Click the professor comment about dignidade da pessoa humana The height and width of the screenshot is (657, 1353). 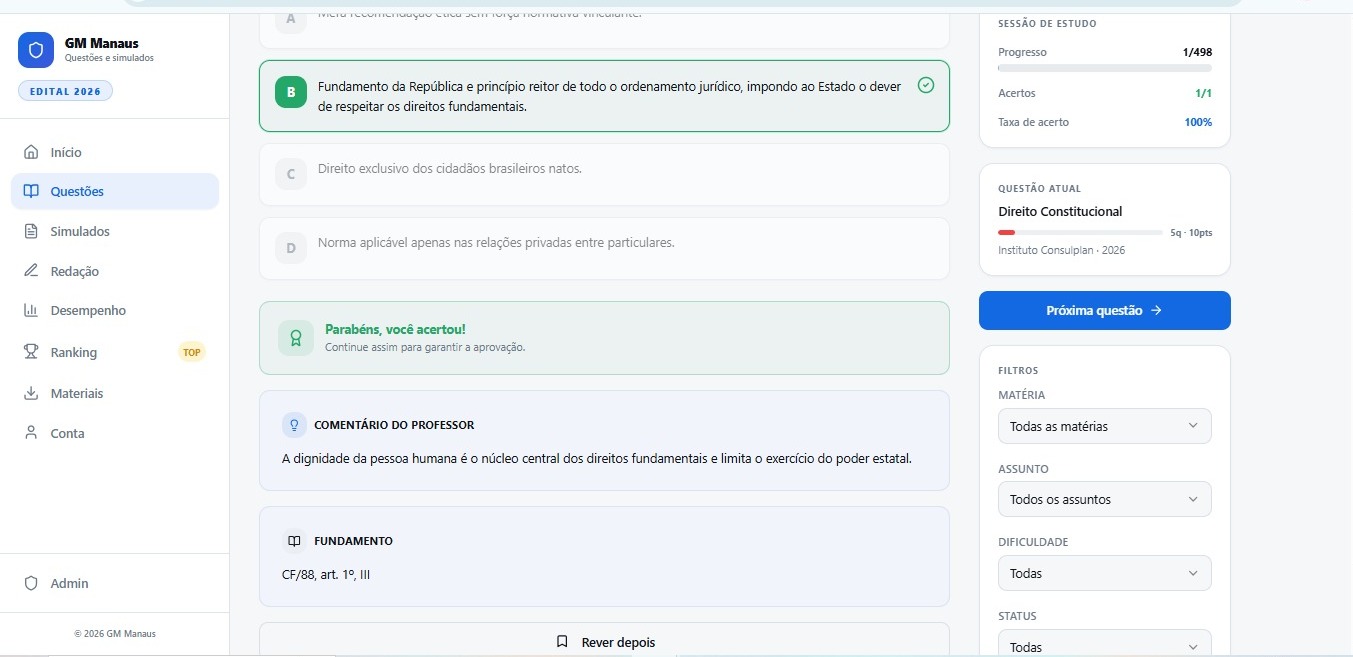click(x=597, y=459)
